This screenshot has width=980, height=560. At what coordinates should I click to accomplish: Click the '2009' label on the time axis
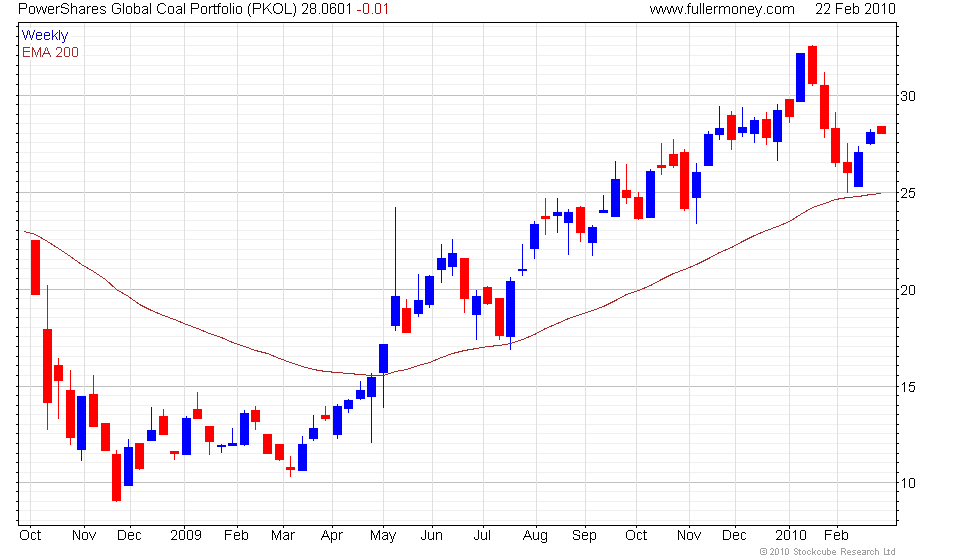point(186,536)
